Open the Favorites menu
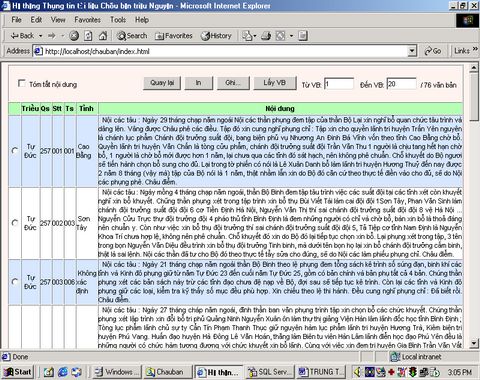 point(87,20)
